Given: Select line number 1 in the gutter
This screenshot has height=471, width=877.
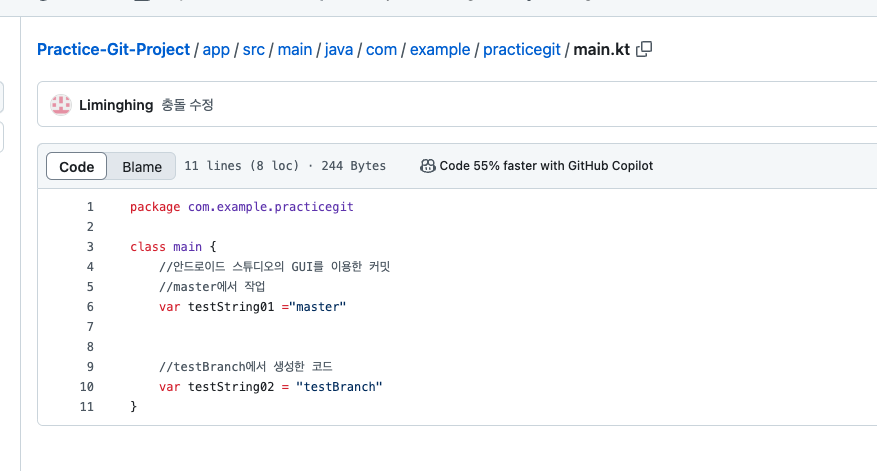Looking at the screenshot, I should [90, 207].
